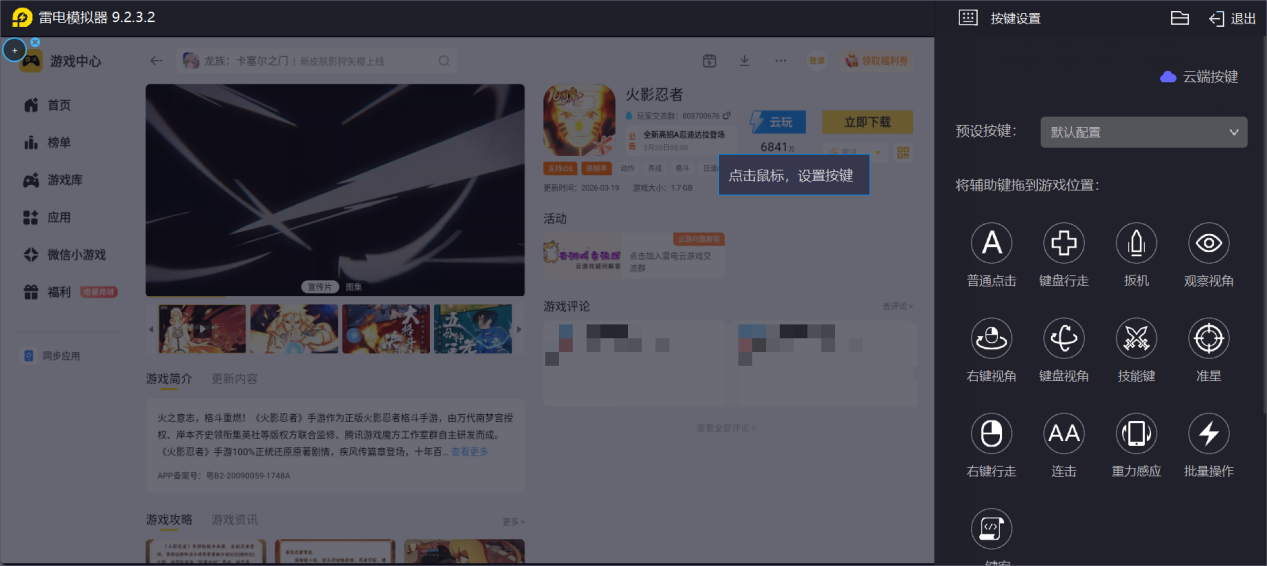Click the 支持iOS tag
The height and width of the screenshot is (566, 1267).
click(x=562, y=169)
